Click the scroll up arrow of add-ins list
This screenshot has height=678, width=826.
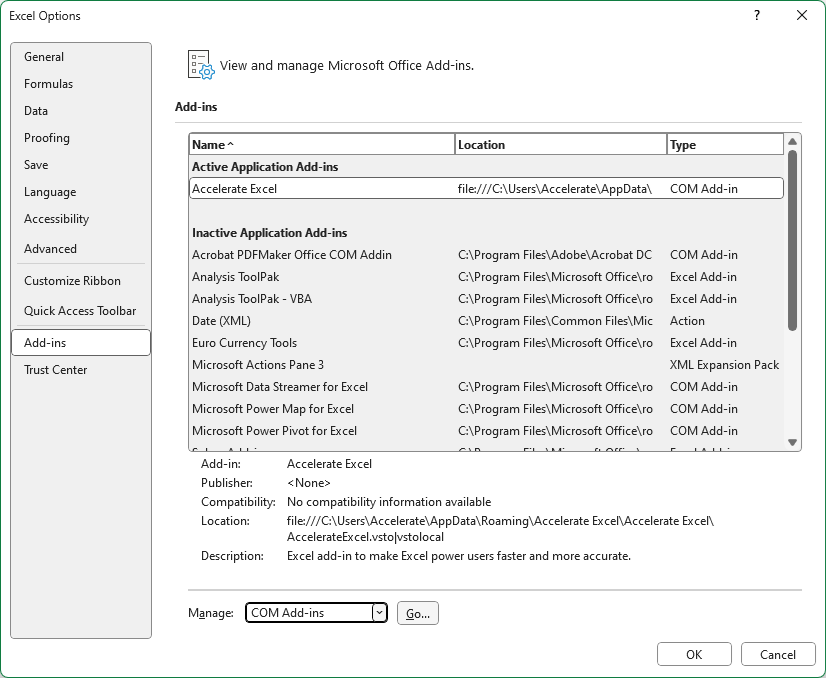tap(792, 142)
